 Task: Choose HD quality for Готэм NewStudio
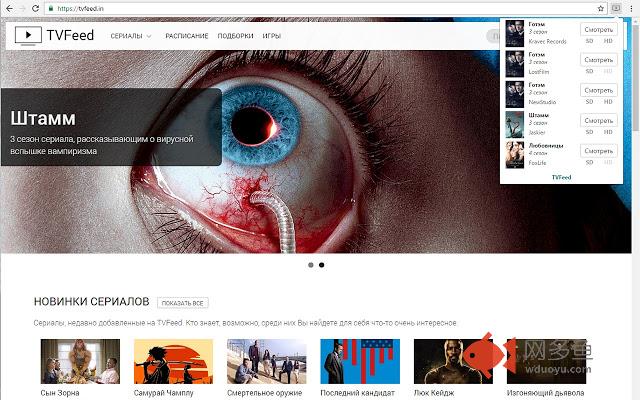[608, 102]
